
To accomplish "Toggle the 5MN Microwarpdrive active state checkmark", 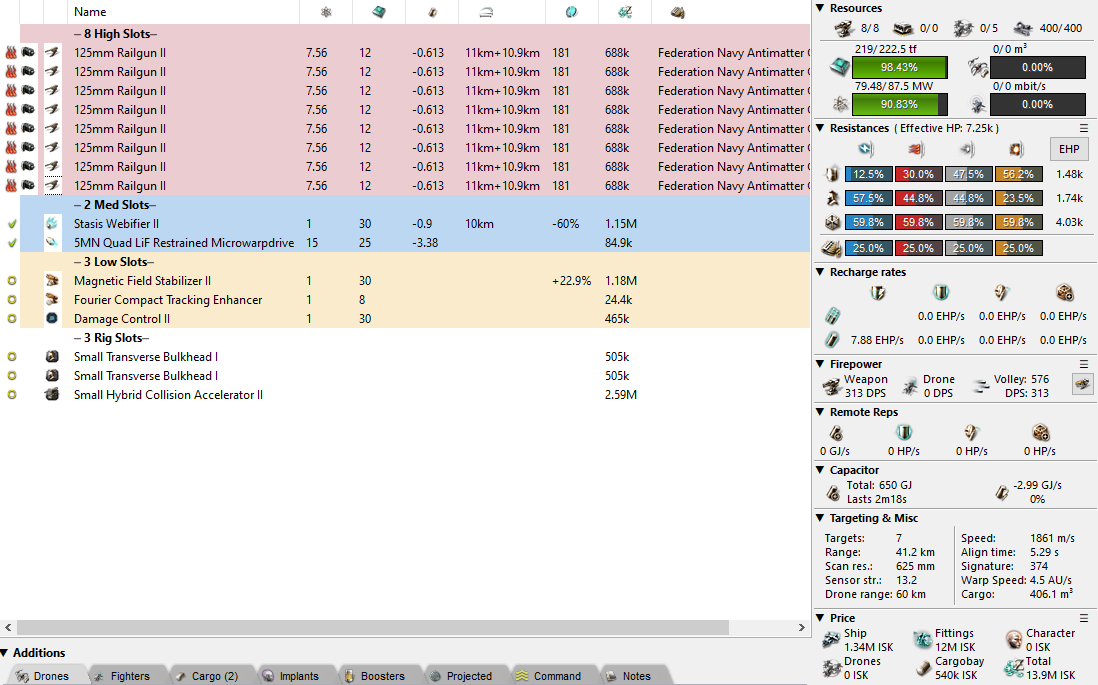I will pos(12,243).
